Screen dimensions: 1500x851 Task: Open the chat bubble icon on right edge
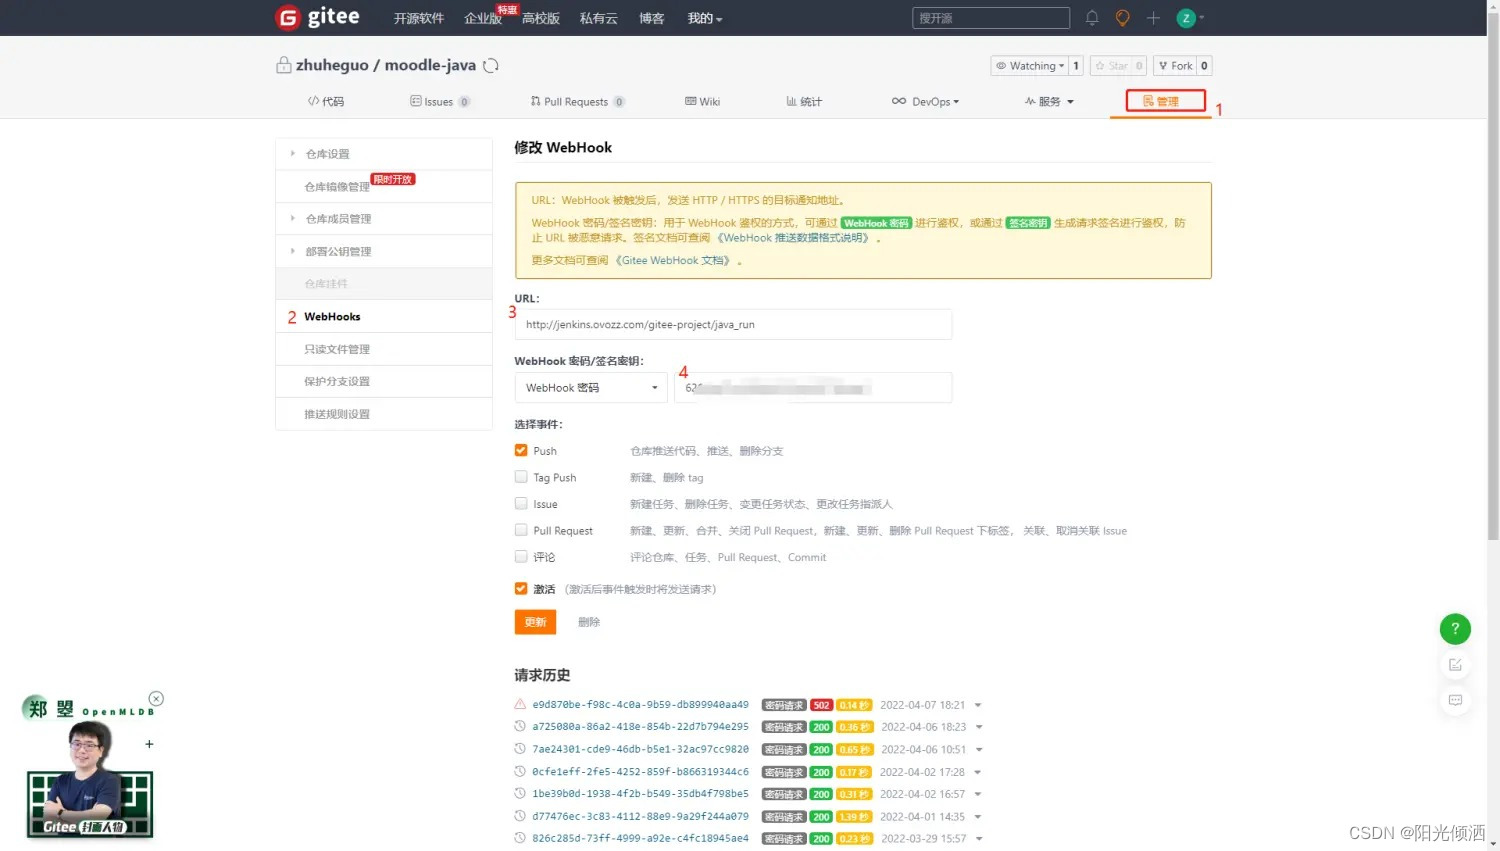click(1455, 700)
